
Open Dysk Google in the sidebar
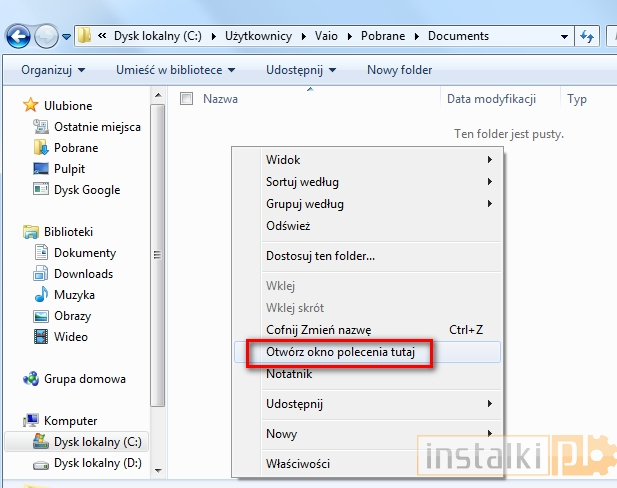tap(86, 190)
